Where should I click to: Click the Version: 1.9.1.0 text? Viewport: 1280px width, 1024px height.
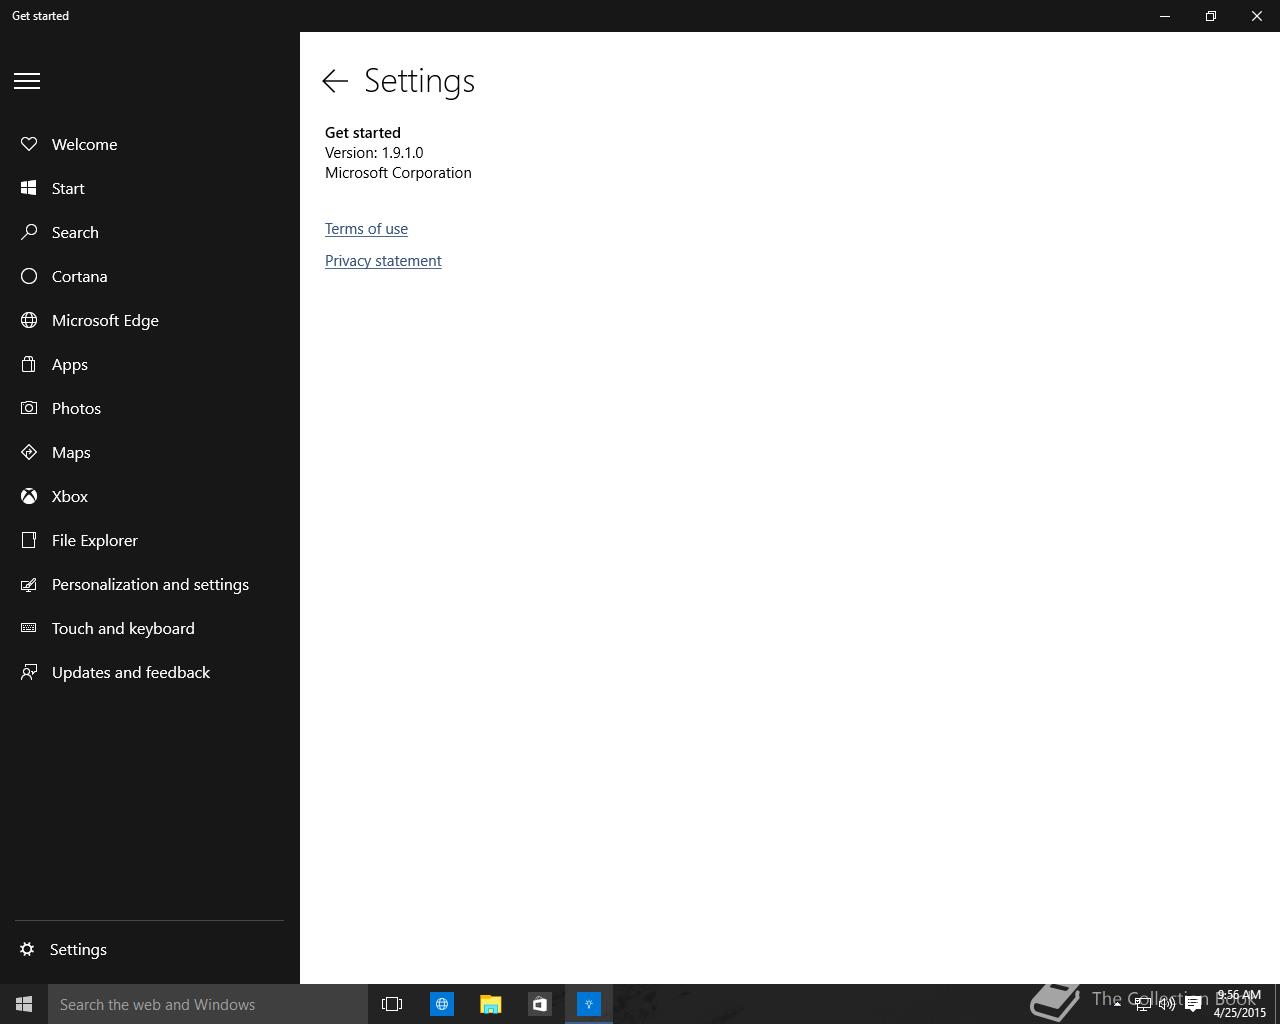point(374,153)
